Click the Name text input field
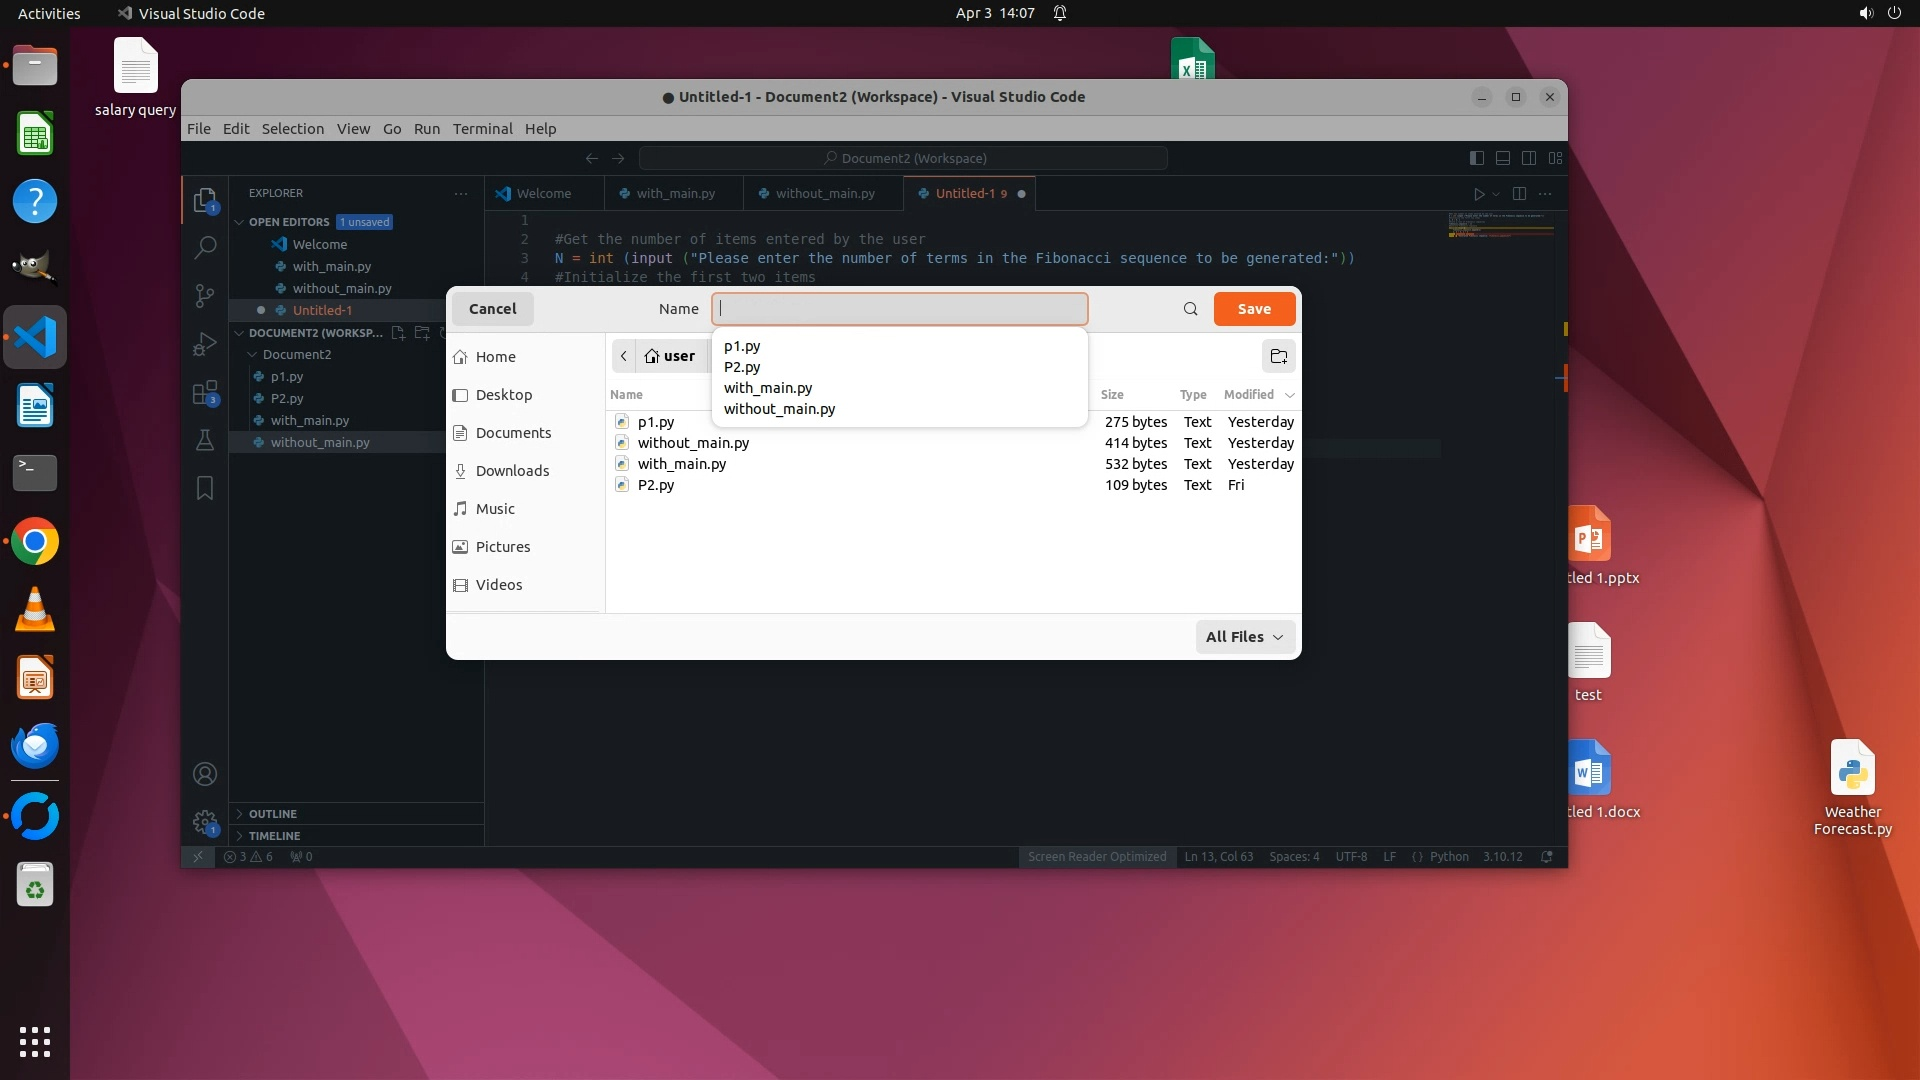 [x=899, y=309]
